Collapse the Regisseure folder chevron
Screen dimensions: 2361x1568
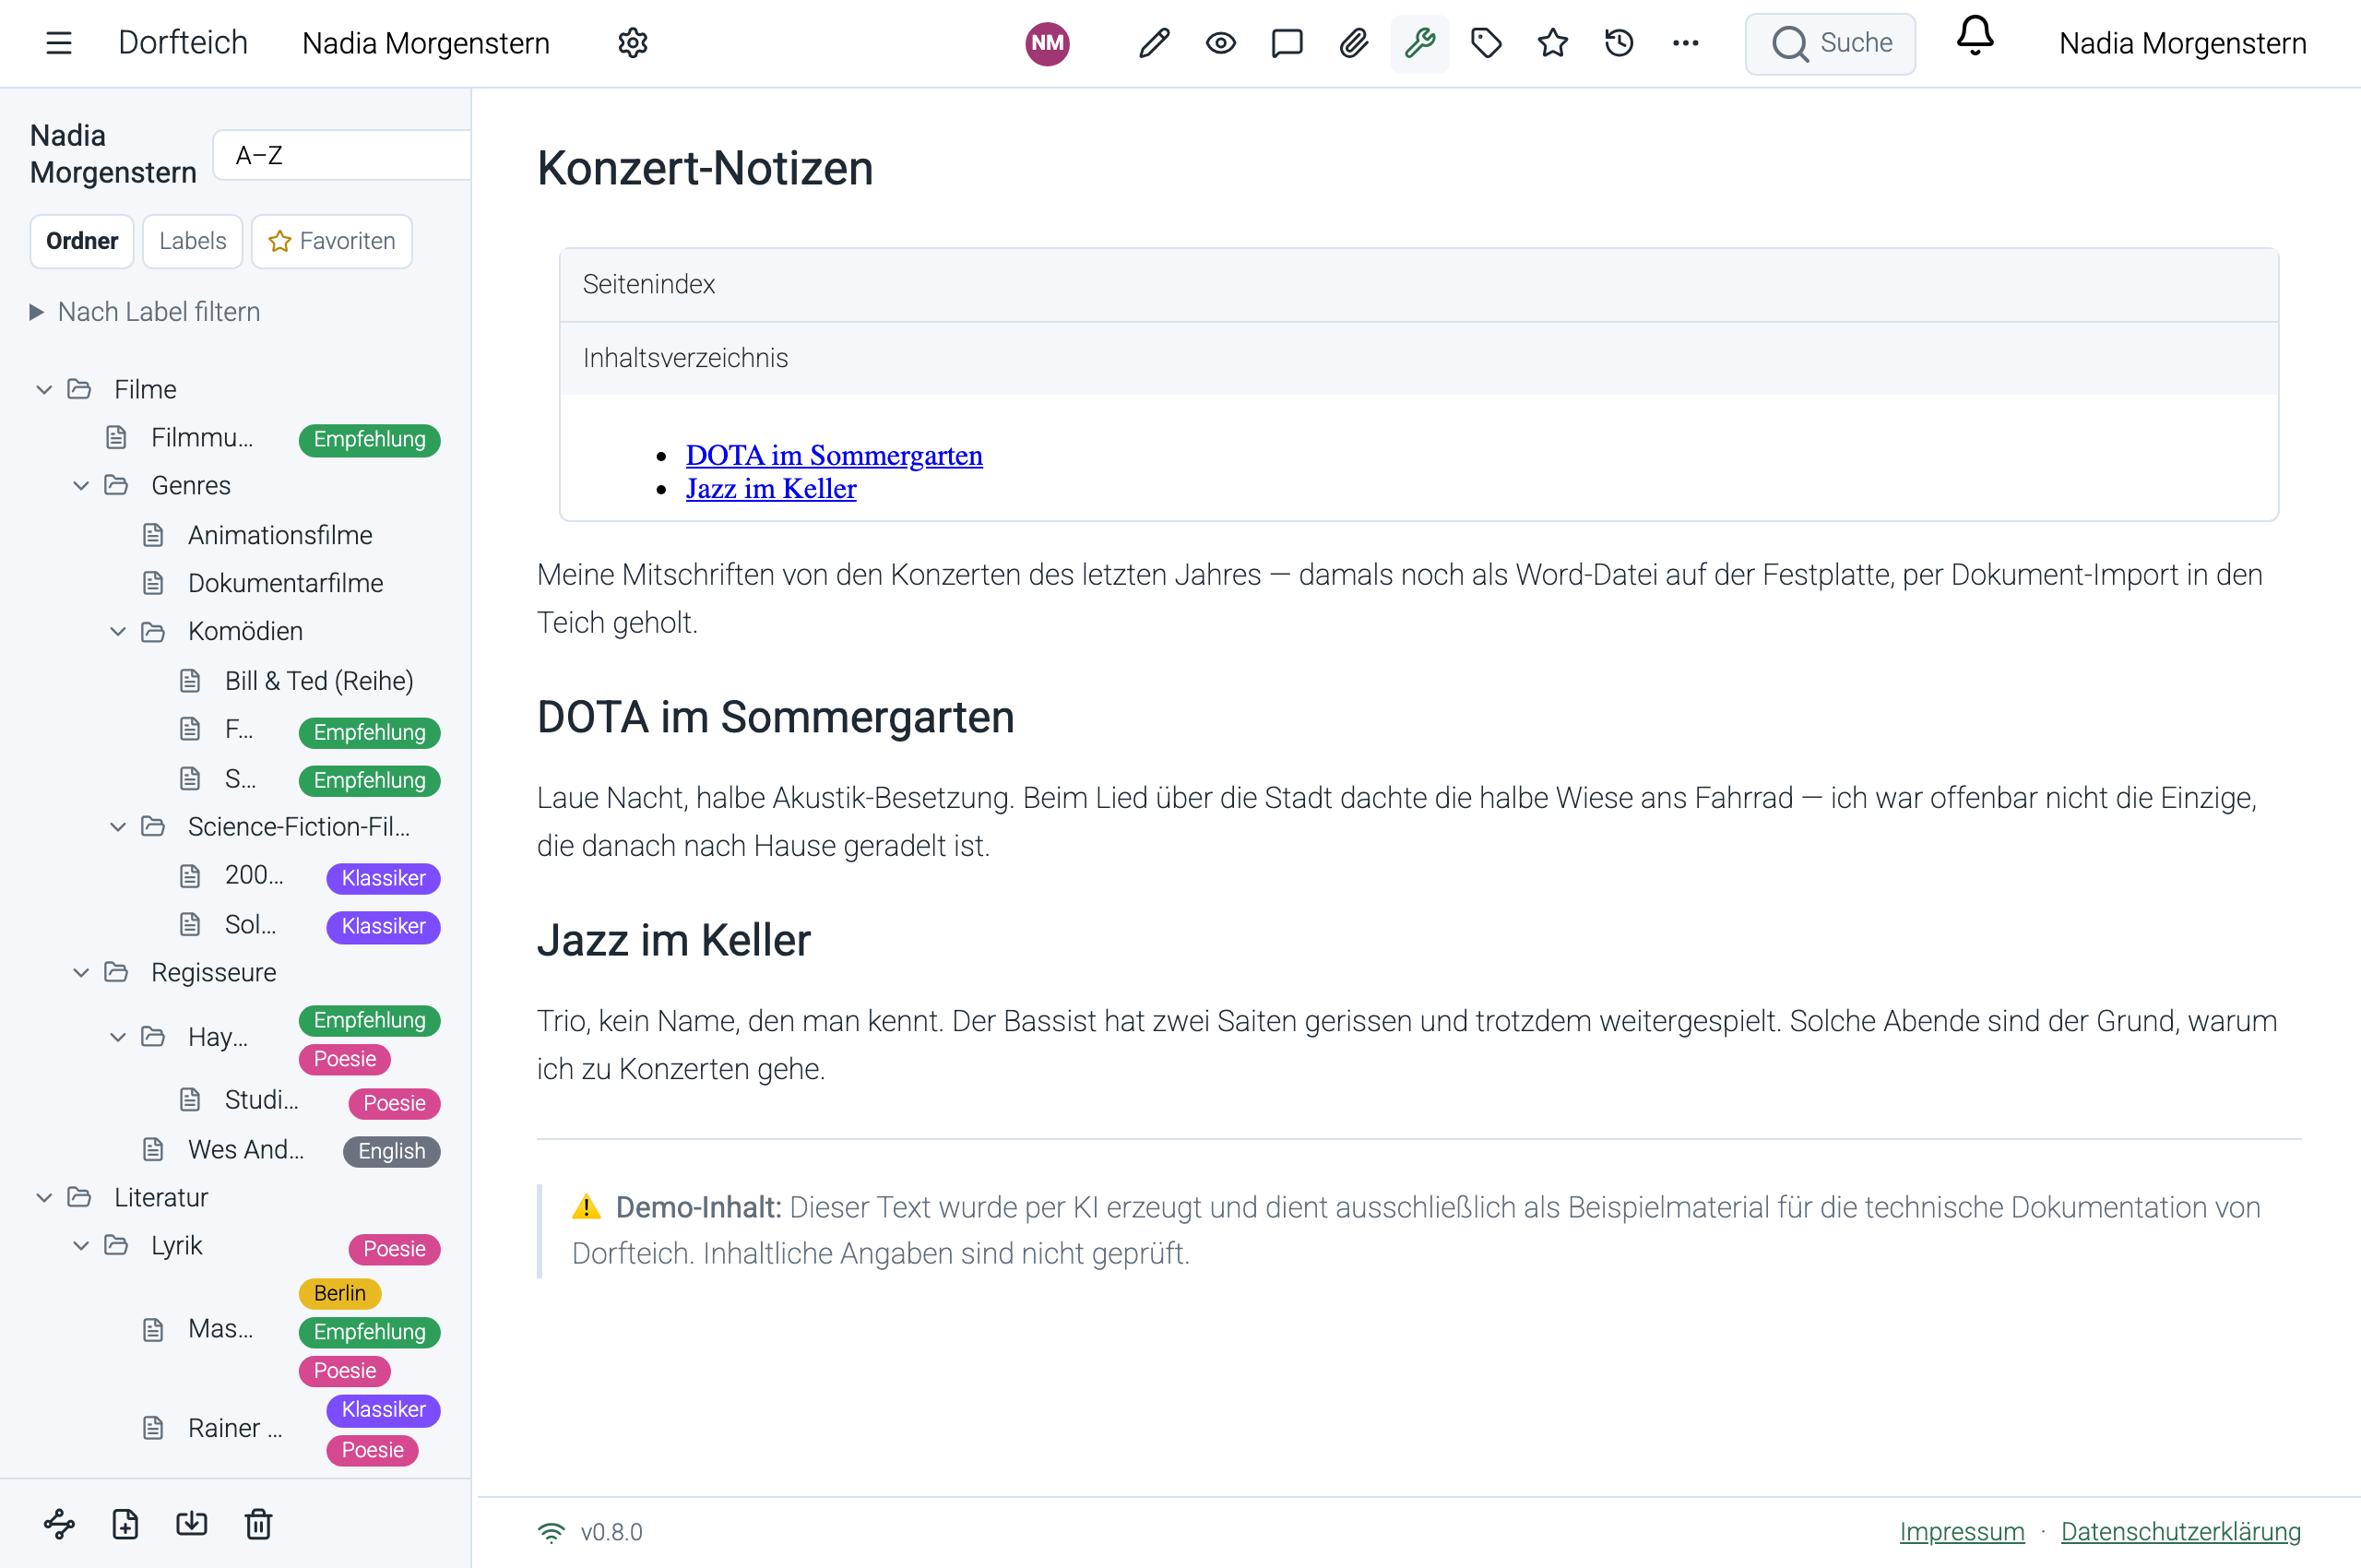[81, 972]
